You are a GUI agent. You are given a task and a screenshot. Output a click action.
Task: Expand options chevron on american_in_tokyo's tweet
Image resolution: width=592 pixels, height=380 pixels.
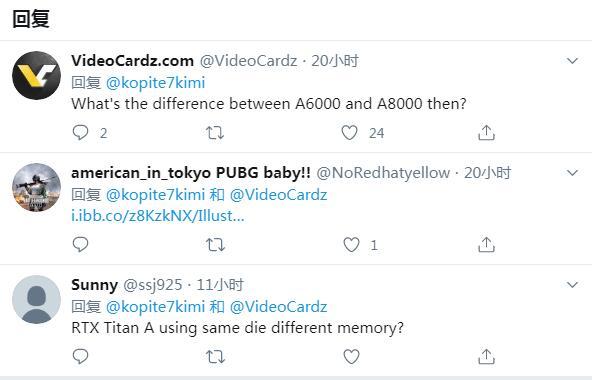pyautogui.click(x=572, y=173)
